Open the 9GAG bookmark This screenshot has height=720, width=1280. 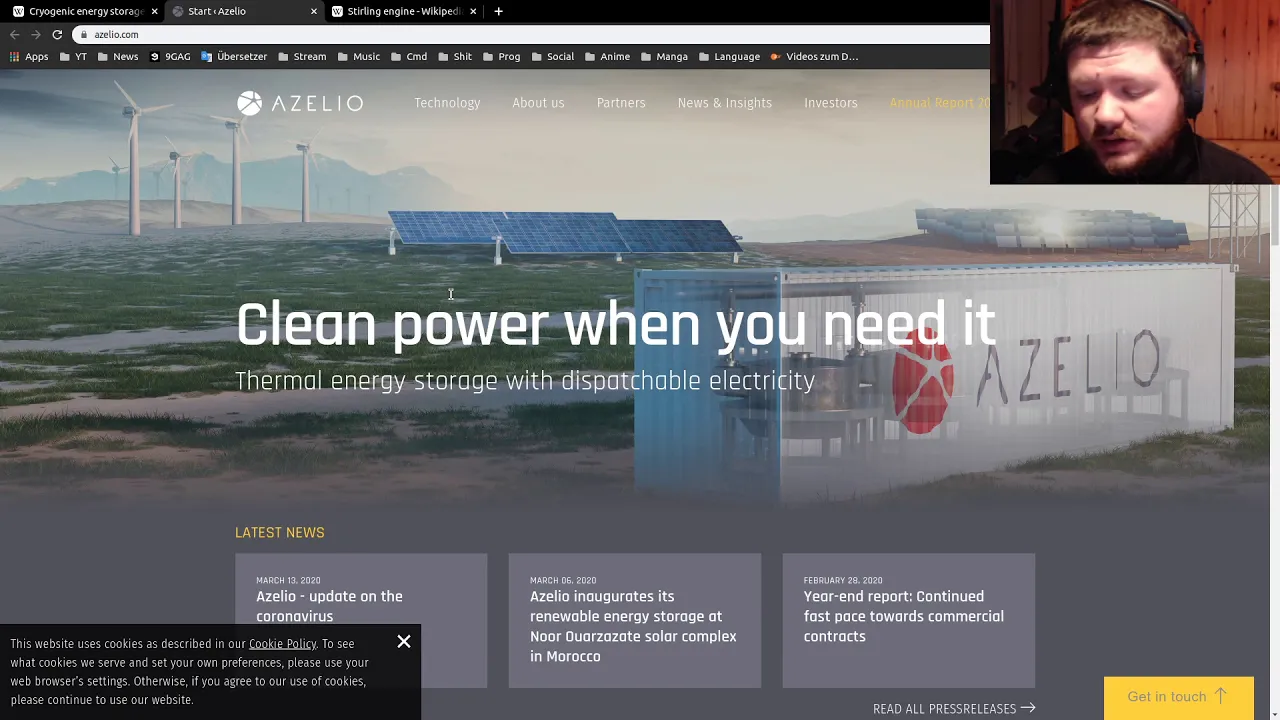pos(170,57)
